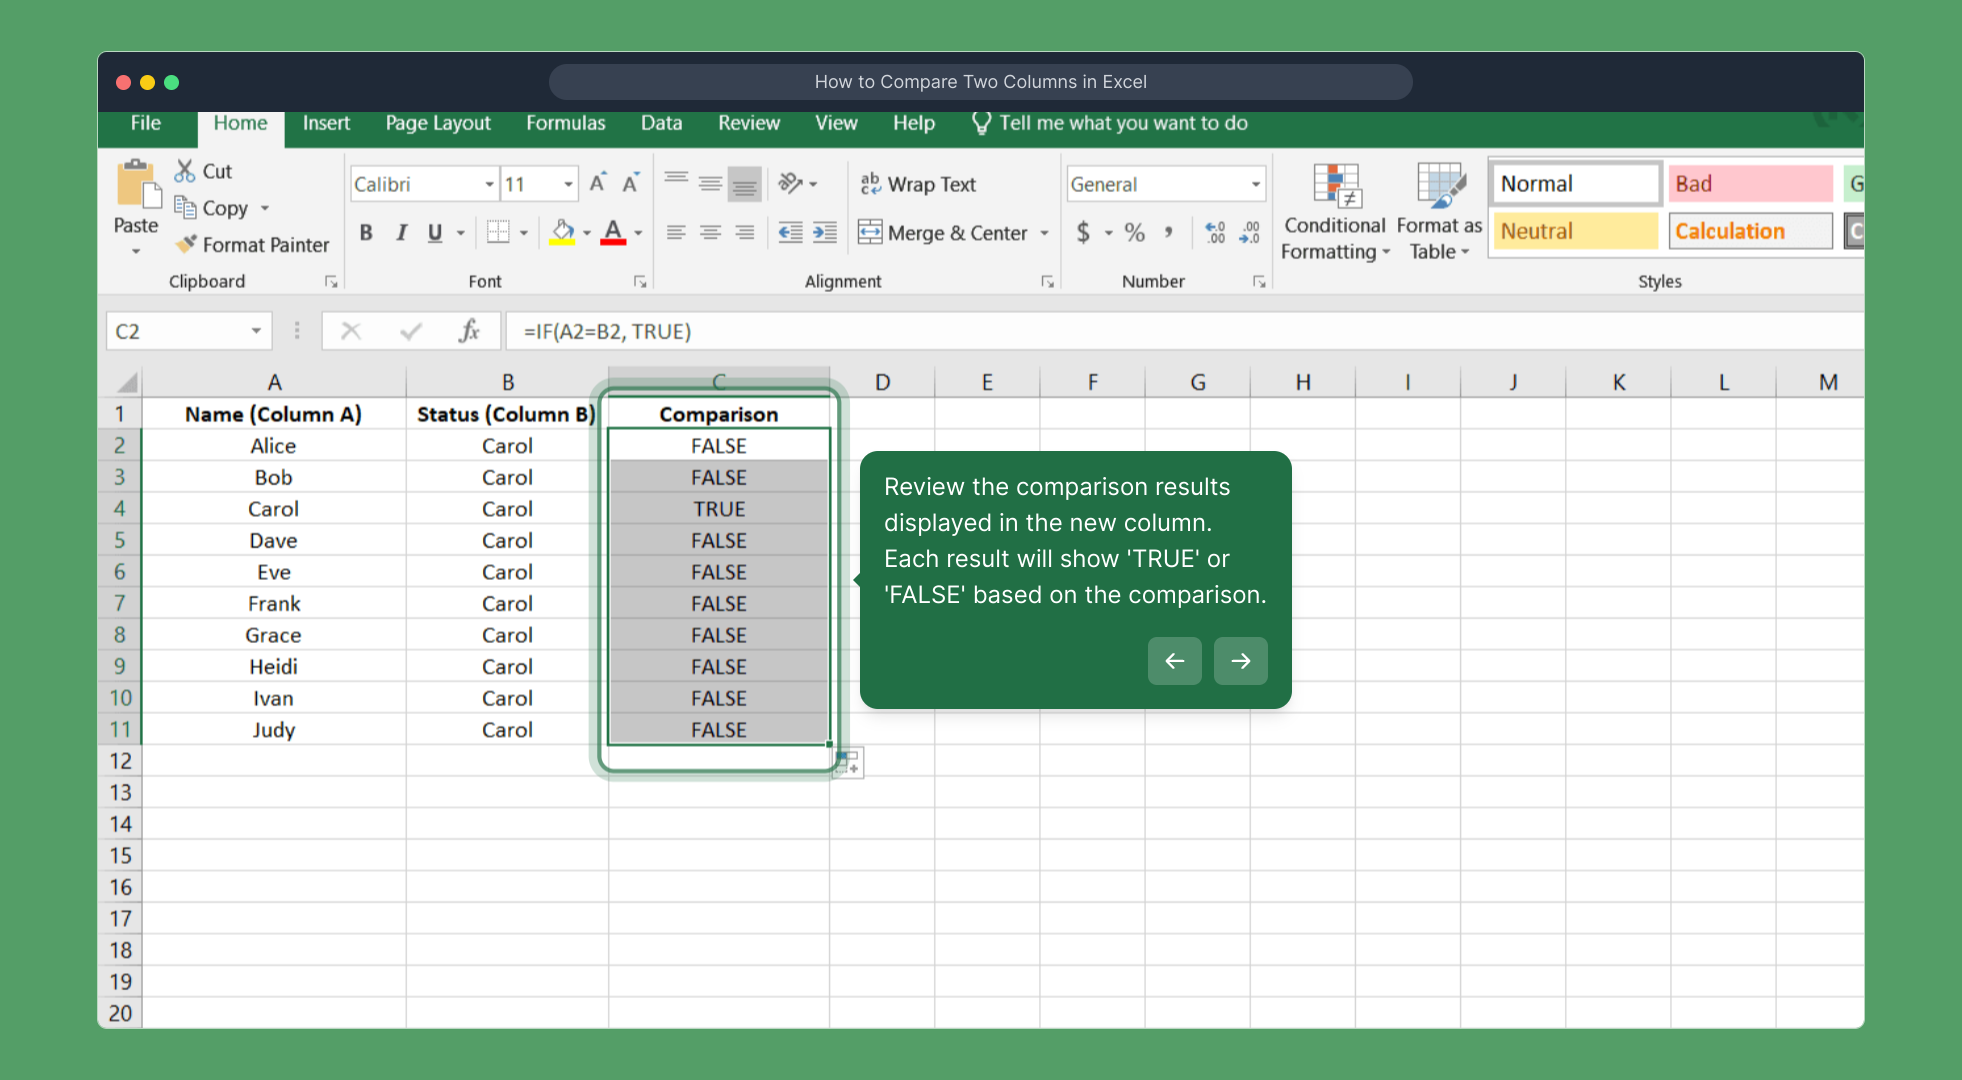Image resolution: width=1962 pixels, height=1080 pixels.
Task: Open the font size dropdown
Action: (x=568, y=183)
